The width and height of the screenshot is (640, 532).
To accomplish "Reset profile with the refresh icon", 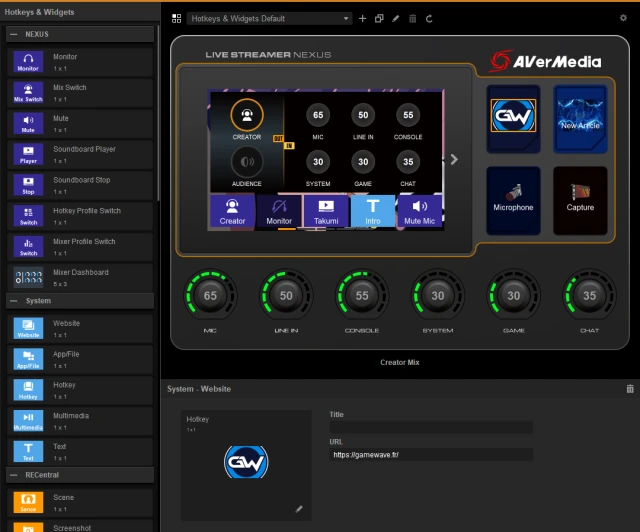I will (429, 18).
